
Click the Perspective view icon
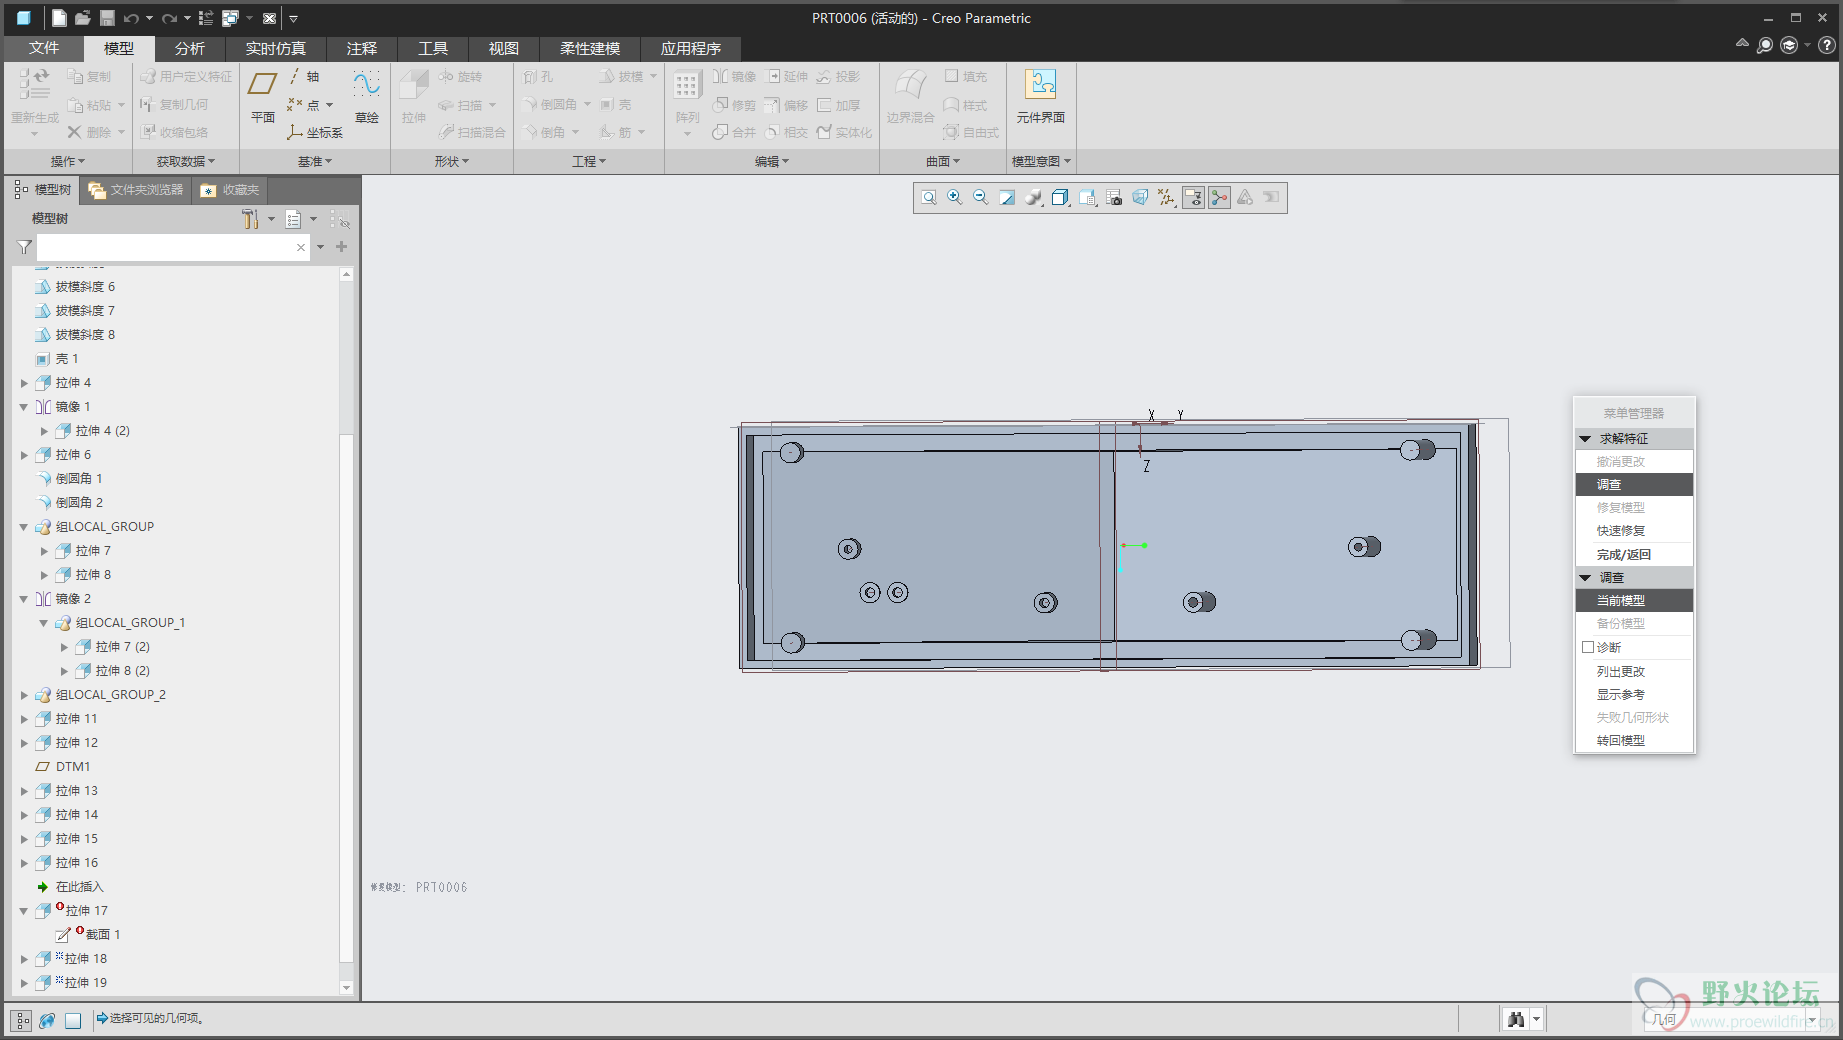pos(1140,198)
